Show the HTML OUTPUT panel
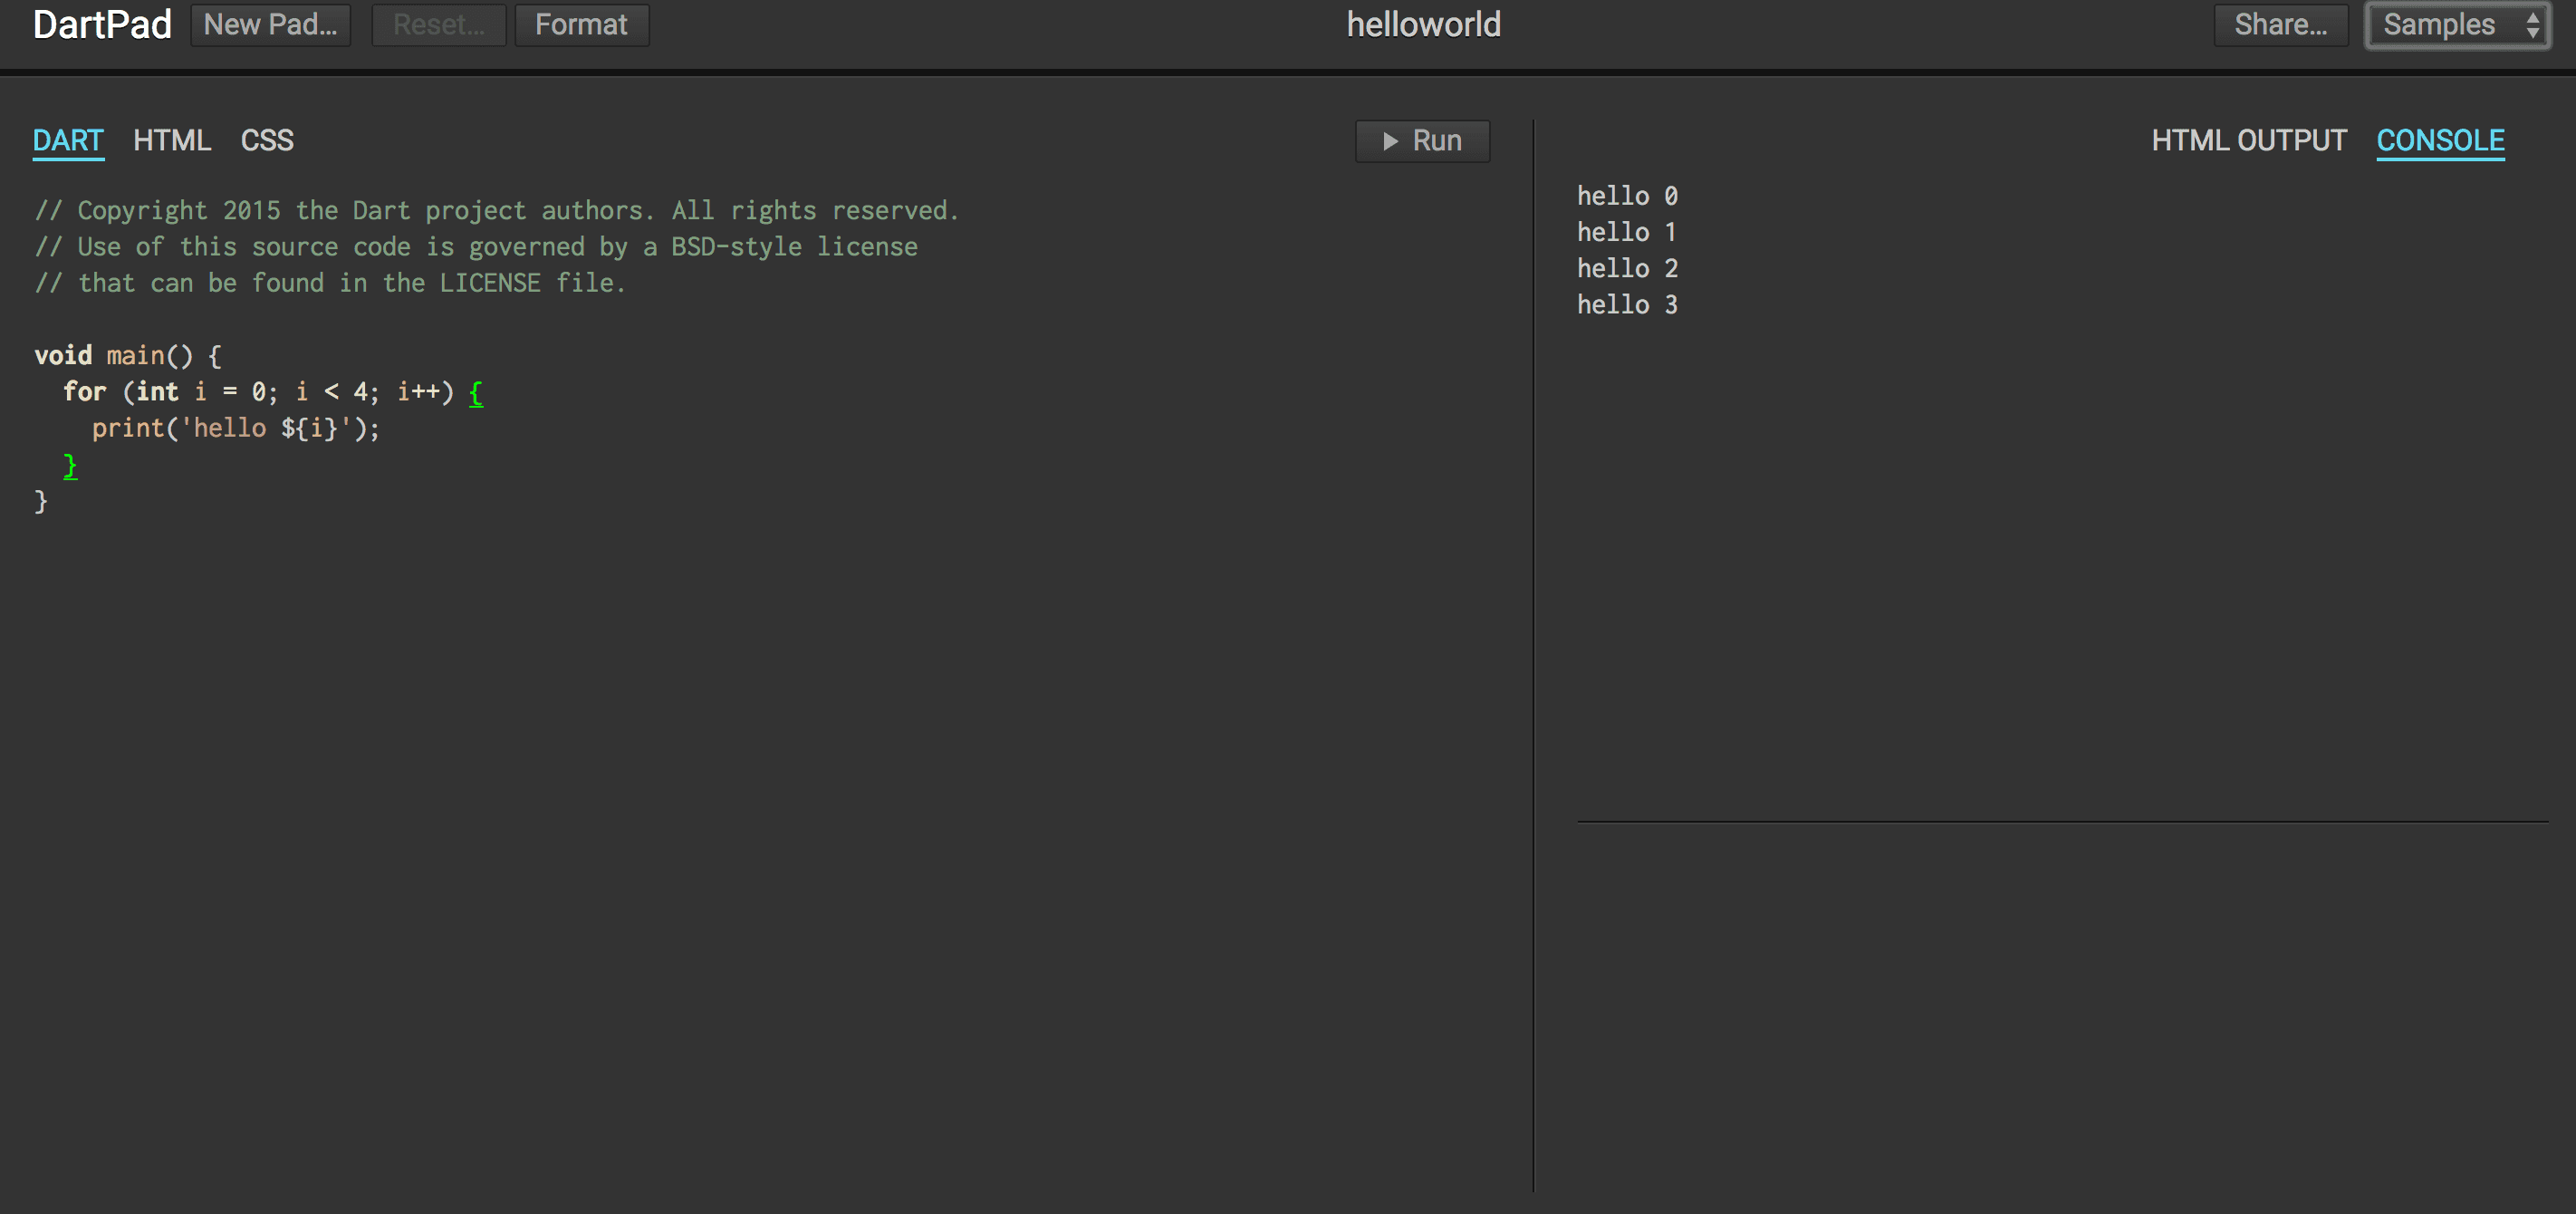Image resolution: width=2576 pixels, height=1214 pixels. [x=2249, y=140]
